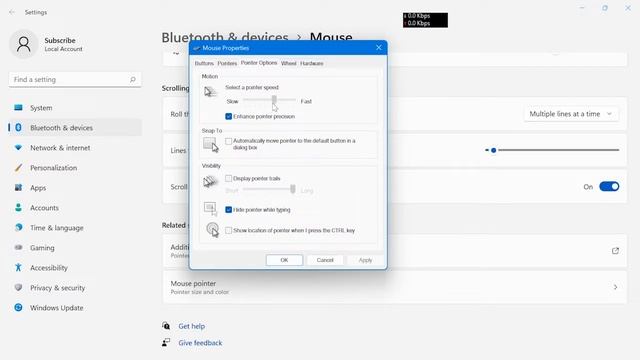Enable automatically move pointer to default button

pos(229,141)
